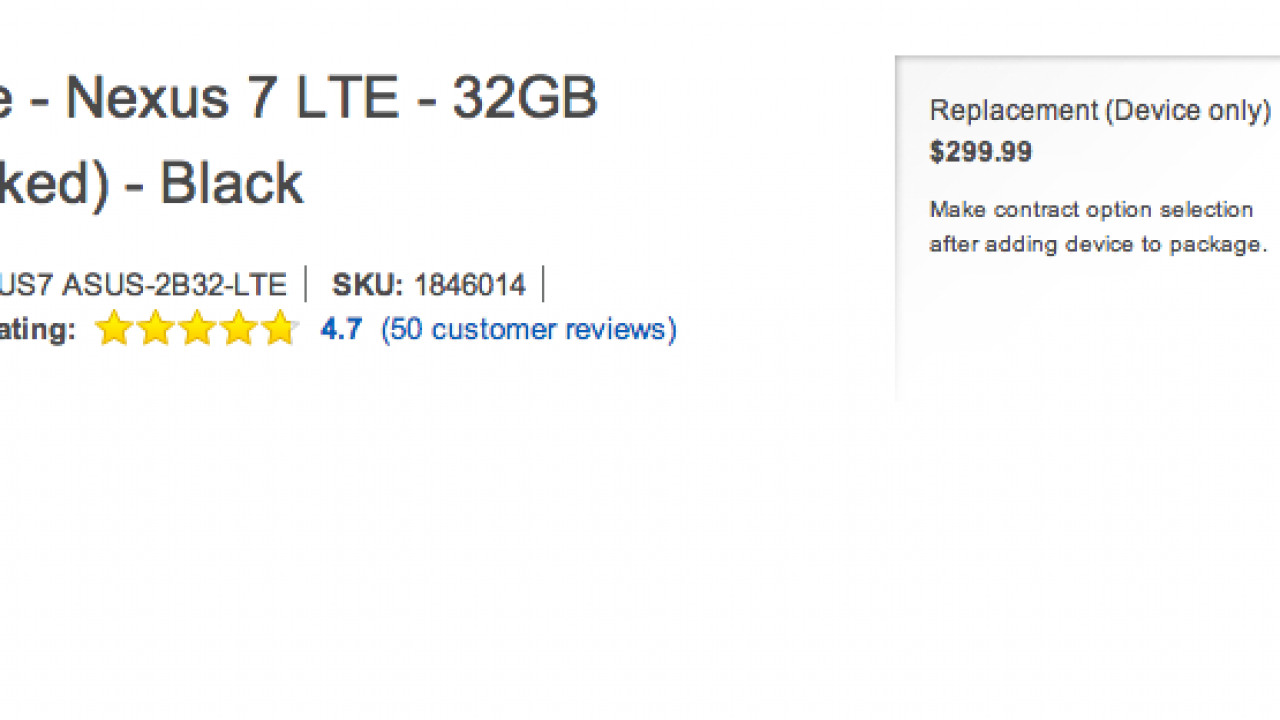Select the ASUS-2B32-LTE model number text
The image size is (1280, 720).
pyautogui.click(x=174, y=285)
